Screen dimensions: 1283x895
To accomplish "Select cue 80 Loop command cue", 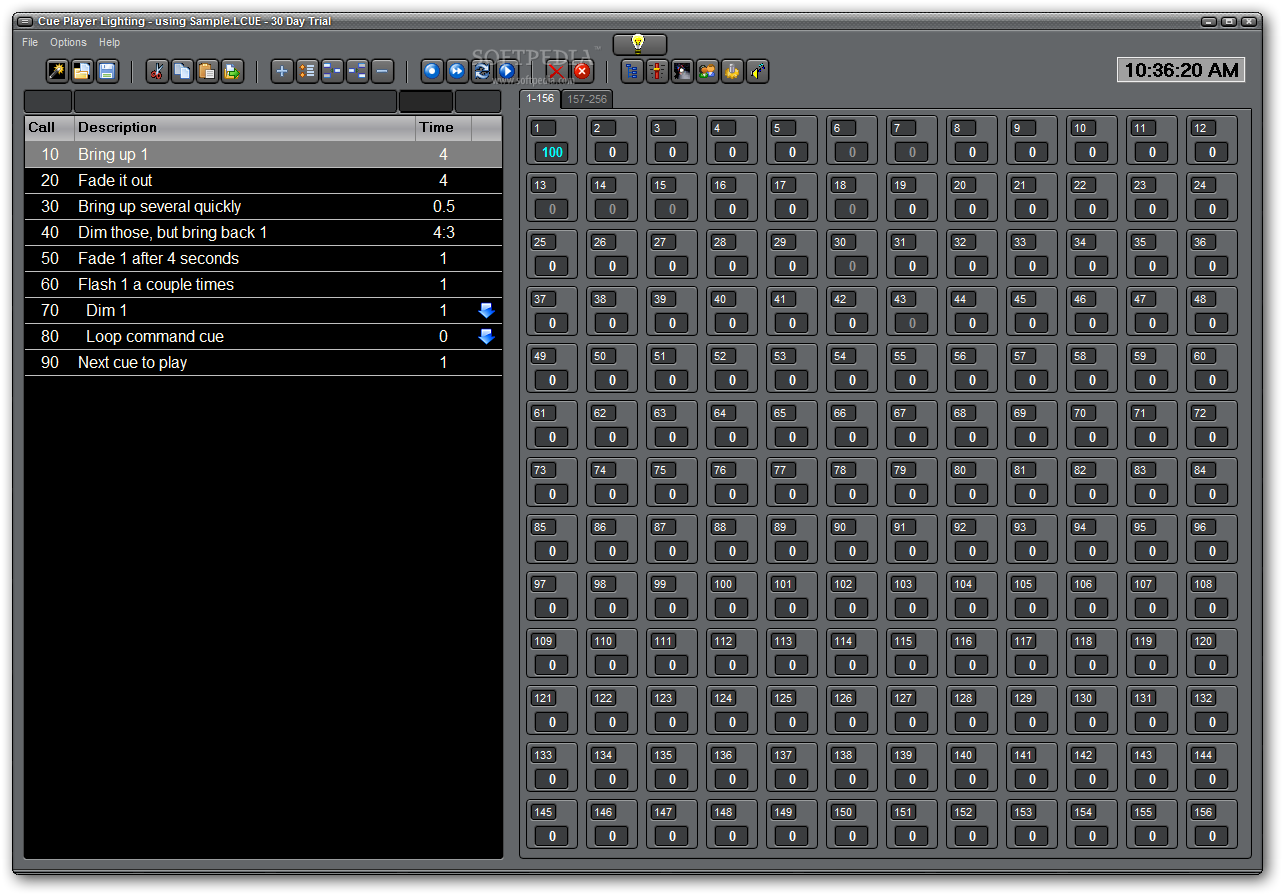I will point(263,336).
